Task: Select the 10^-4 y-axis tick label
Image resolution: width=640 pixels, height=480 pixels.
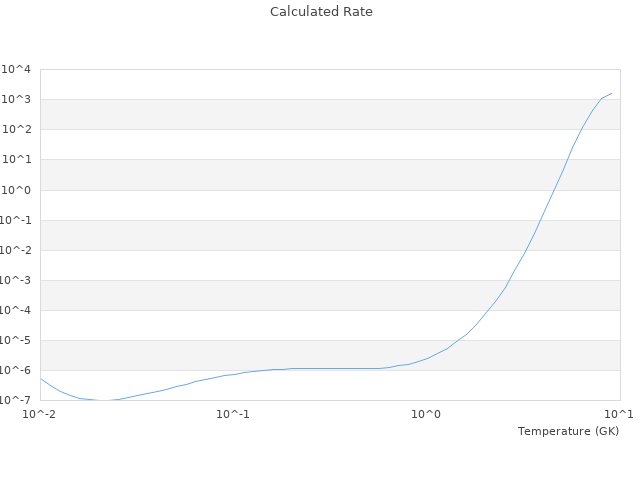Action: [x=16, y=310]
